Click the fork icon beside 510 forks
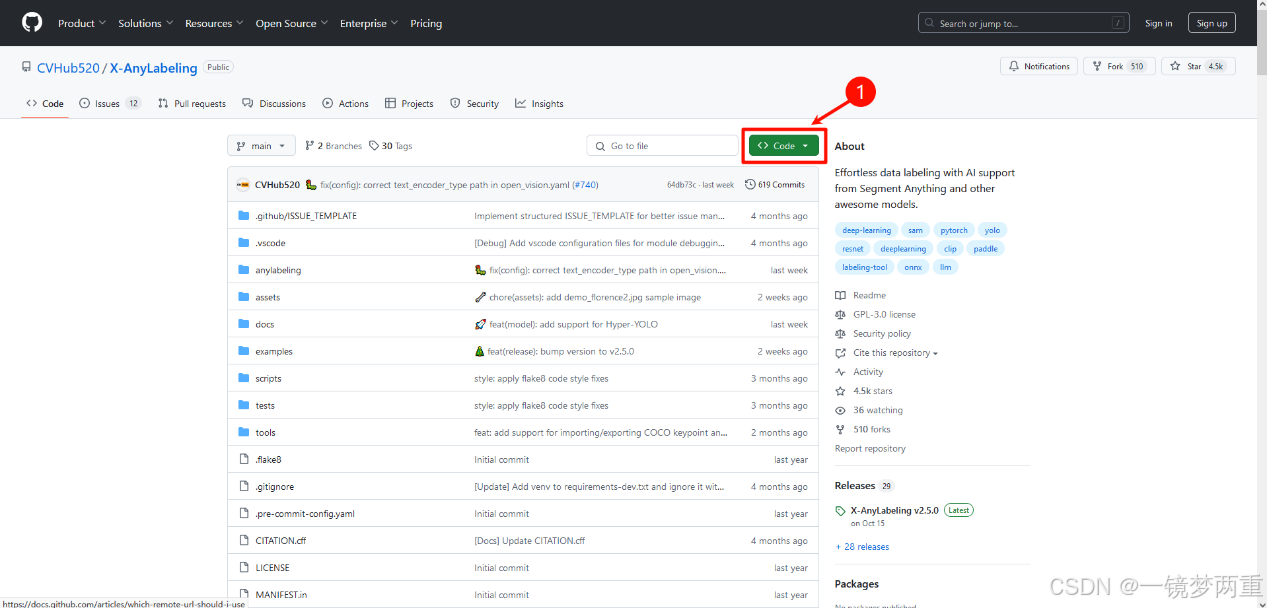 [841, 429]
